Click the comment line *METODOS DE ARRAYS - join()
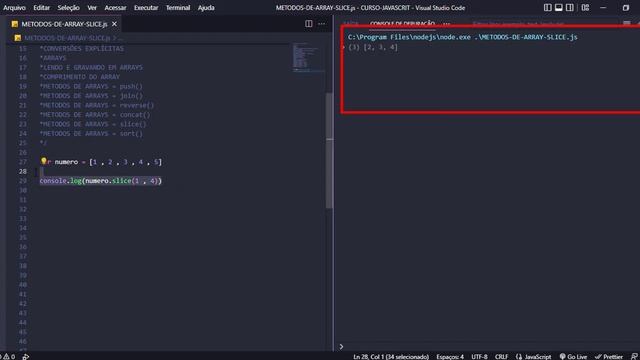This screenshot has width=640, height=360. point(91,96)
